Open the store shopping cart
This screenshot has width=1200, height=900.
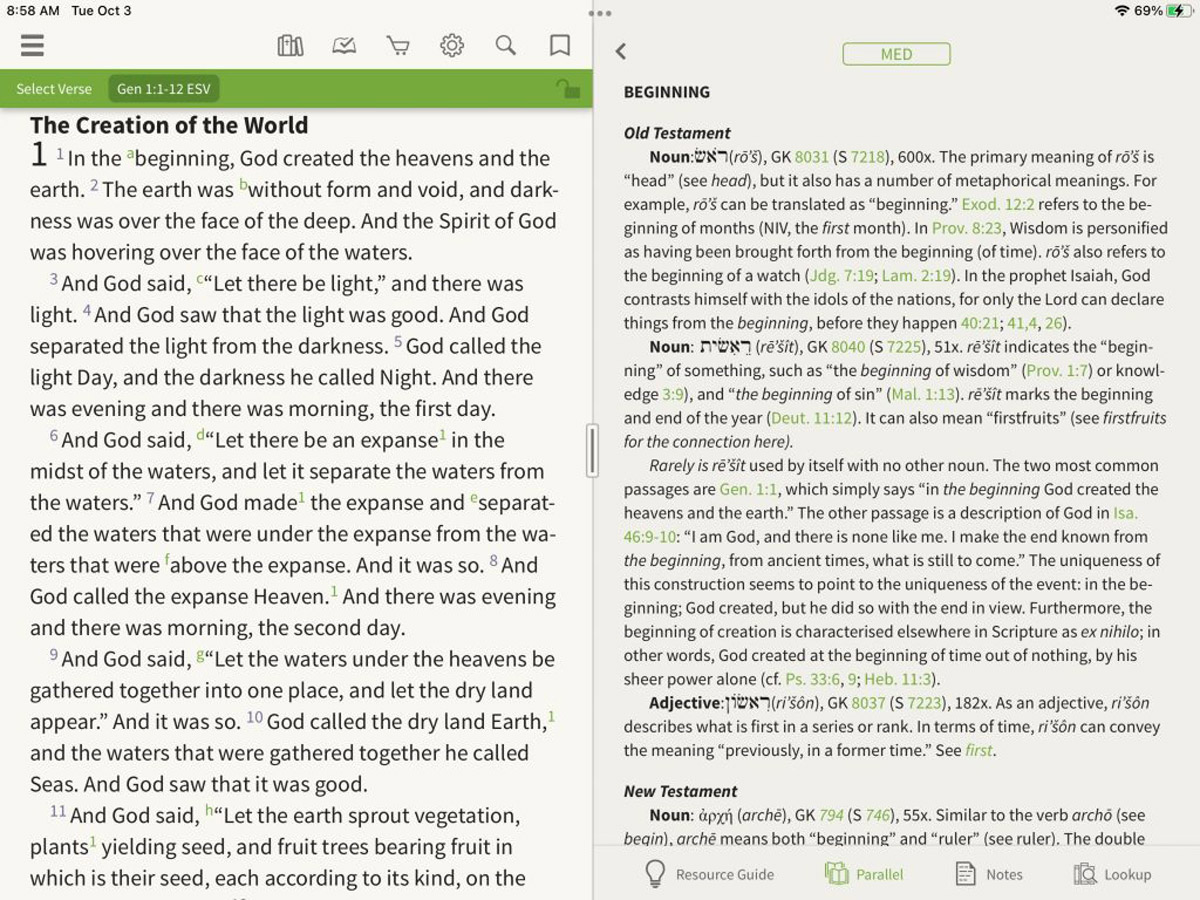(x=398, y=45)
